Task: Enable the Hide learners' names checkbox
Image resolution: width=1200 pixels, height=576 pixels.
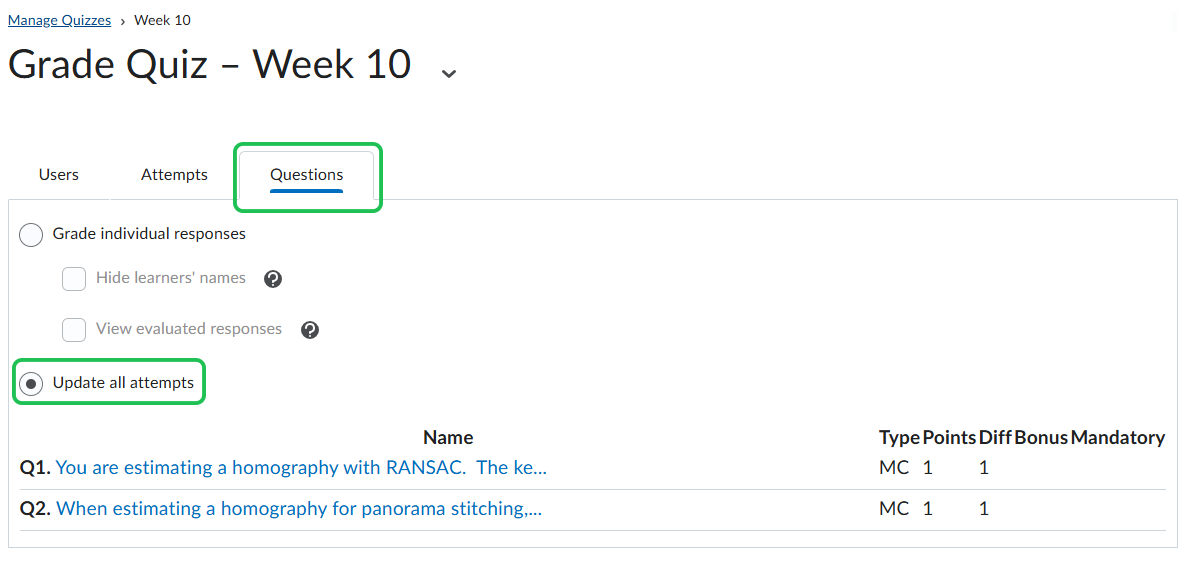Action: (74, 279)
